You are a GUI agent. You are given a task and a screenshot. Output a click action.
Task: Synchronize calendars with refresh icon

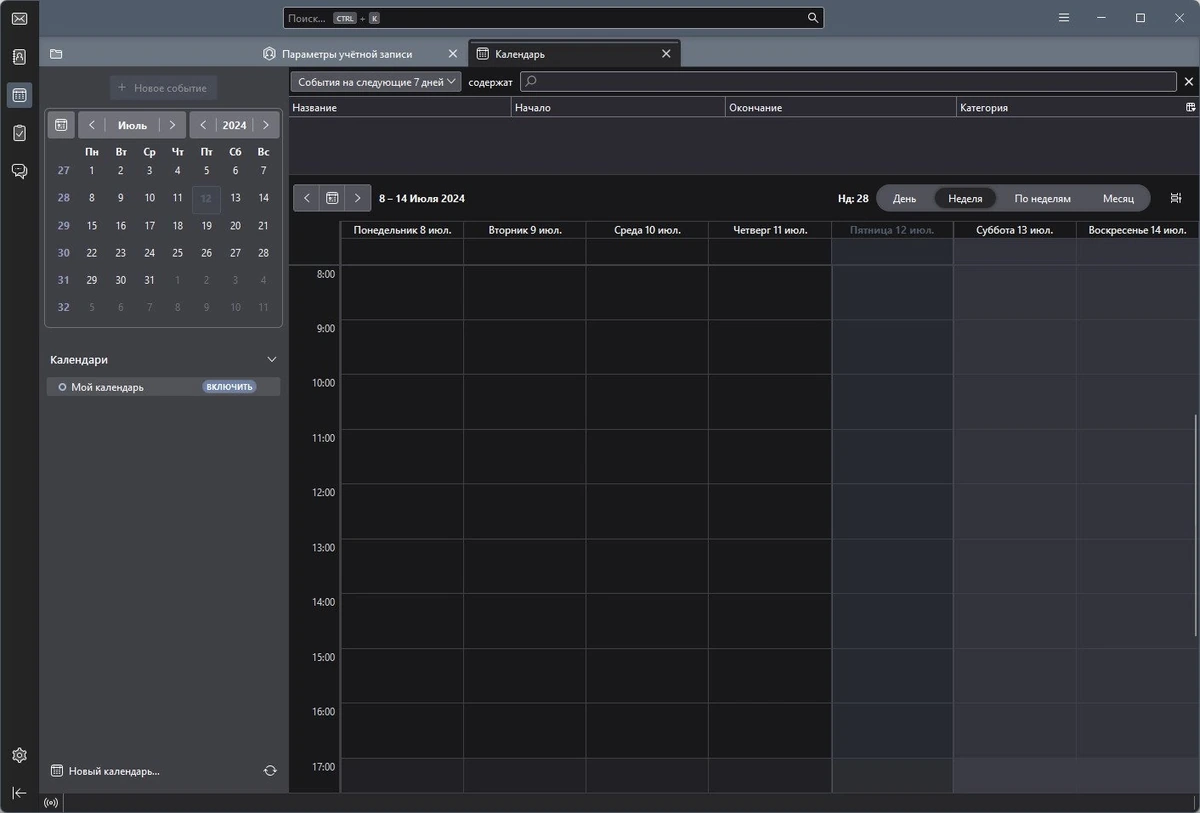click(270, 771)
